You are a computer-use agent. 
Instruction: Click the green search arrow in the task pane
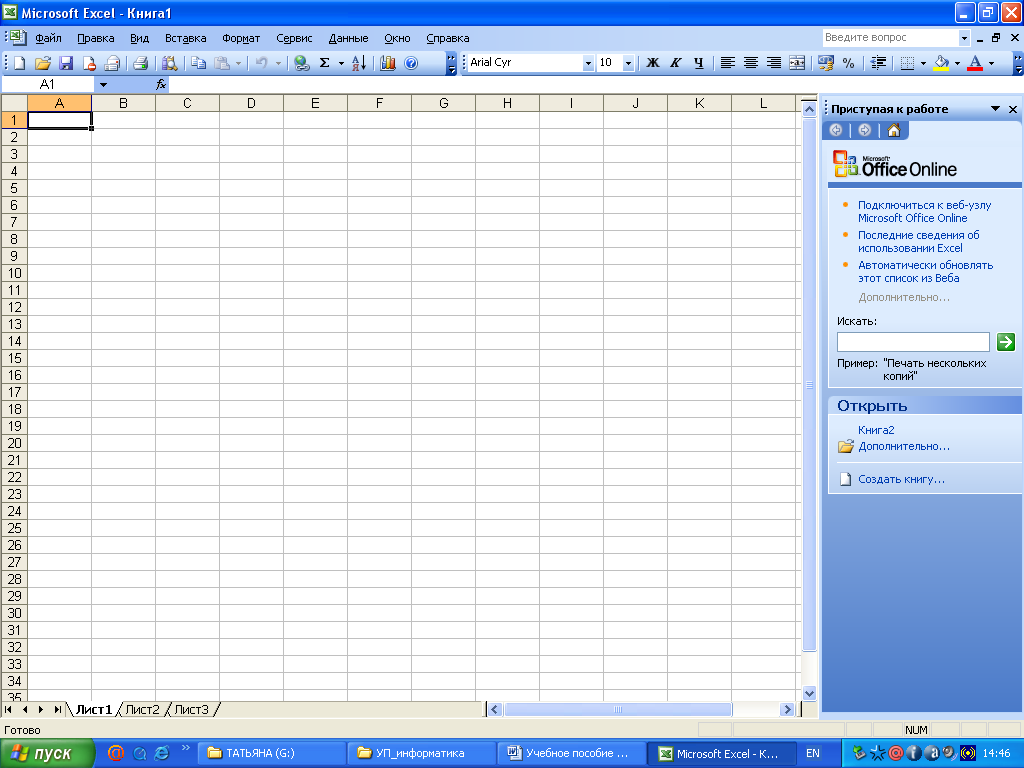(1006, 342)
